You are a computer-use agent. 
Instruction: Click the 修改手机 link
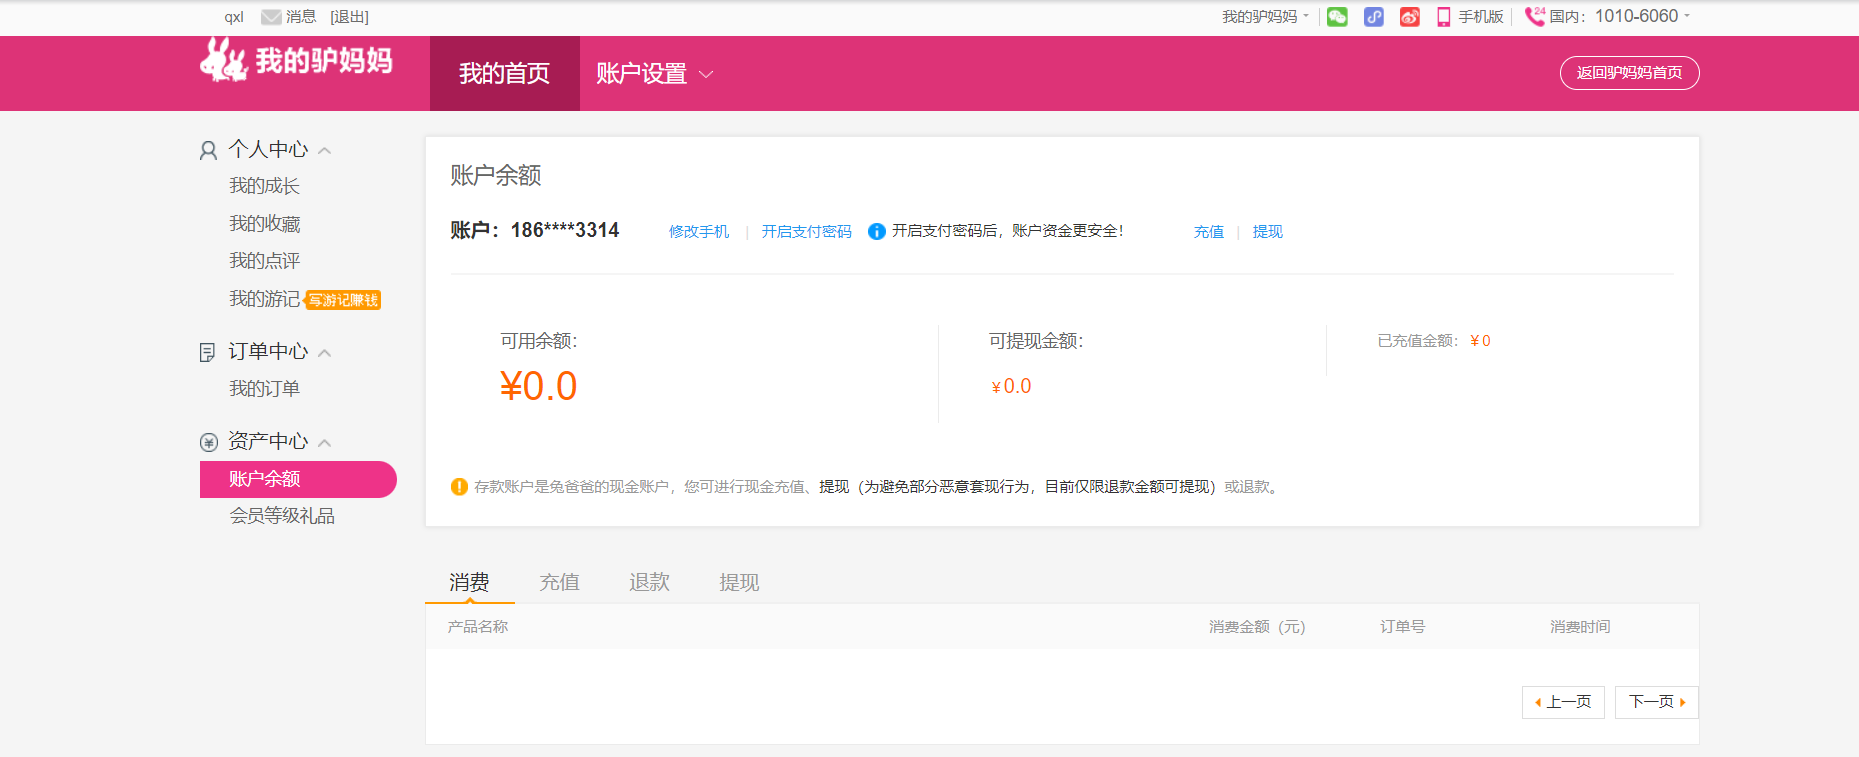699,232
